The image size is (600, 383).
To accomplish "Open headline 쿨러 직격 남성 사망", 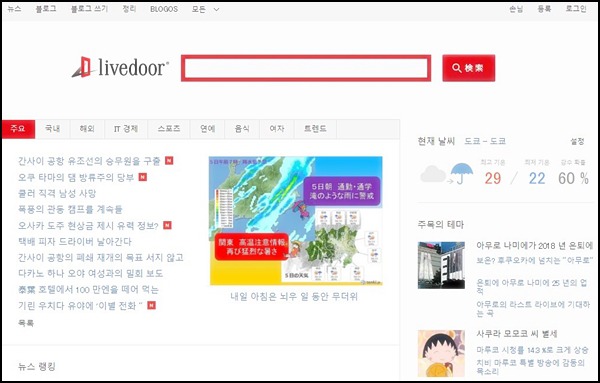I will point(57,193).
